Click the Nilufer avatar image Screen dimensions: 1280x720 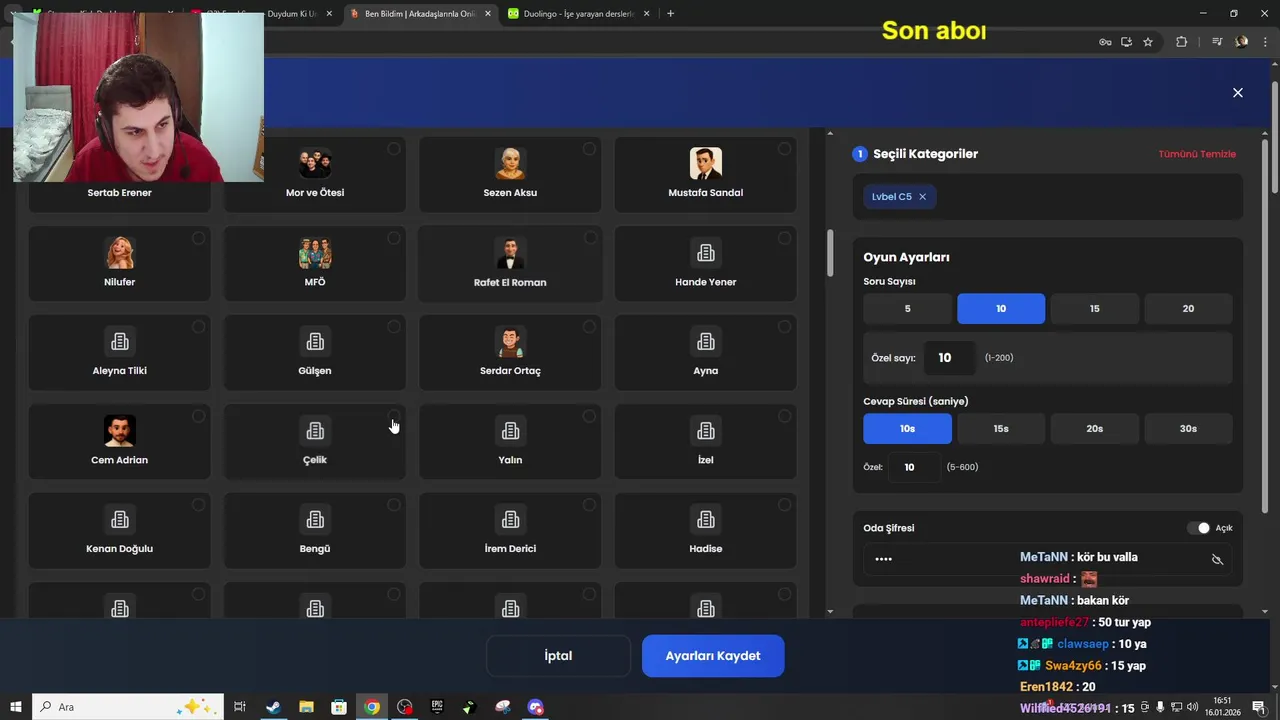120,253
